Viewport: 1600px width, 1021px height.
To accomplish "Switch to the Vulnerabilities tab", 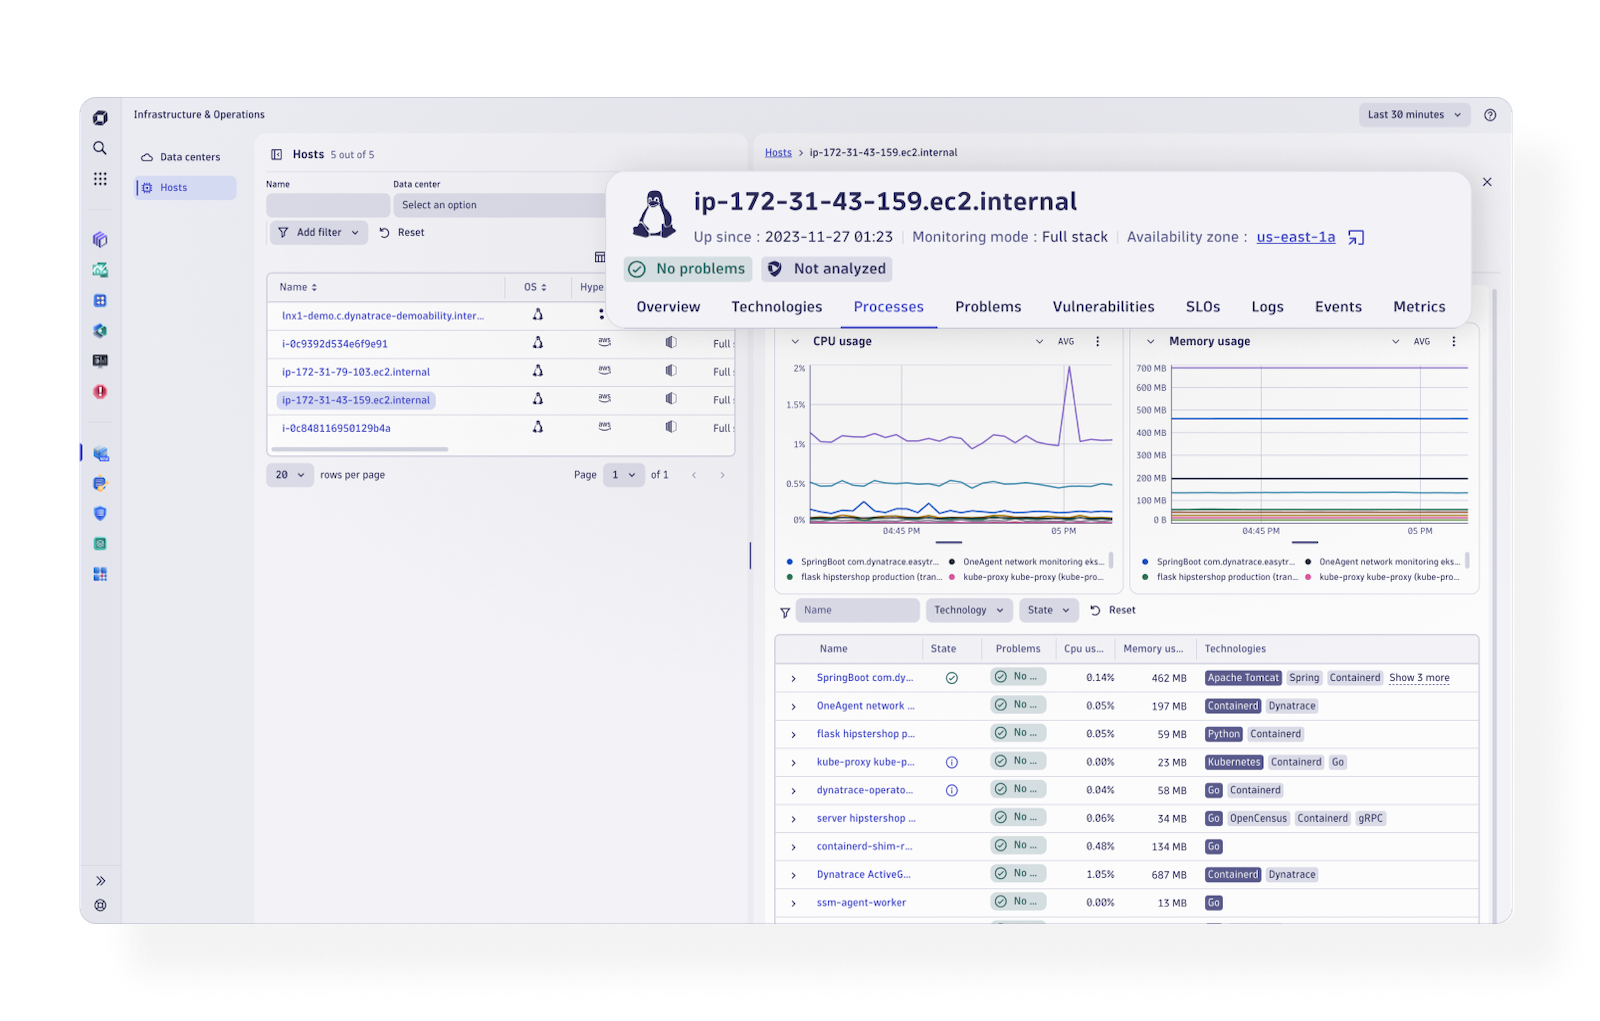I will 1103,307.
